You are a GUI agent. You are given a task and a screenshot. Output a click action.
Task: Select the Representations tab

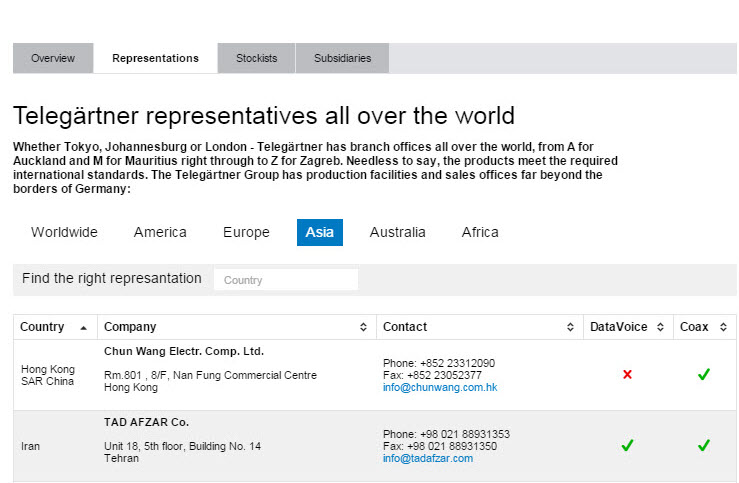(x=156, y=58)
